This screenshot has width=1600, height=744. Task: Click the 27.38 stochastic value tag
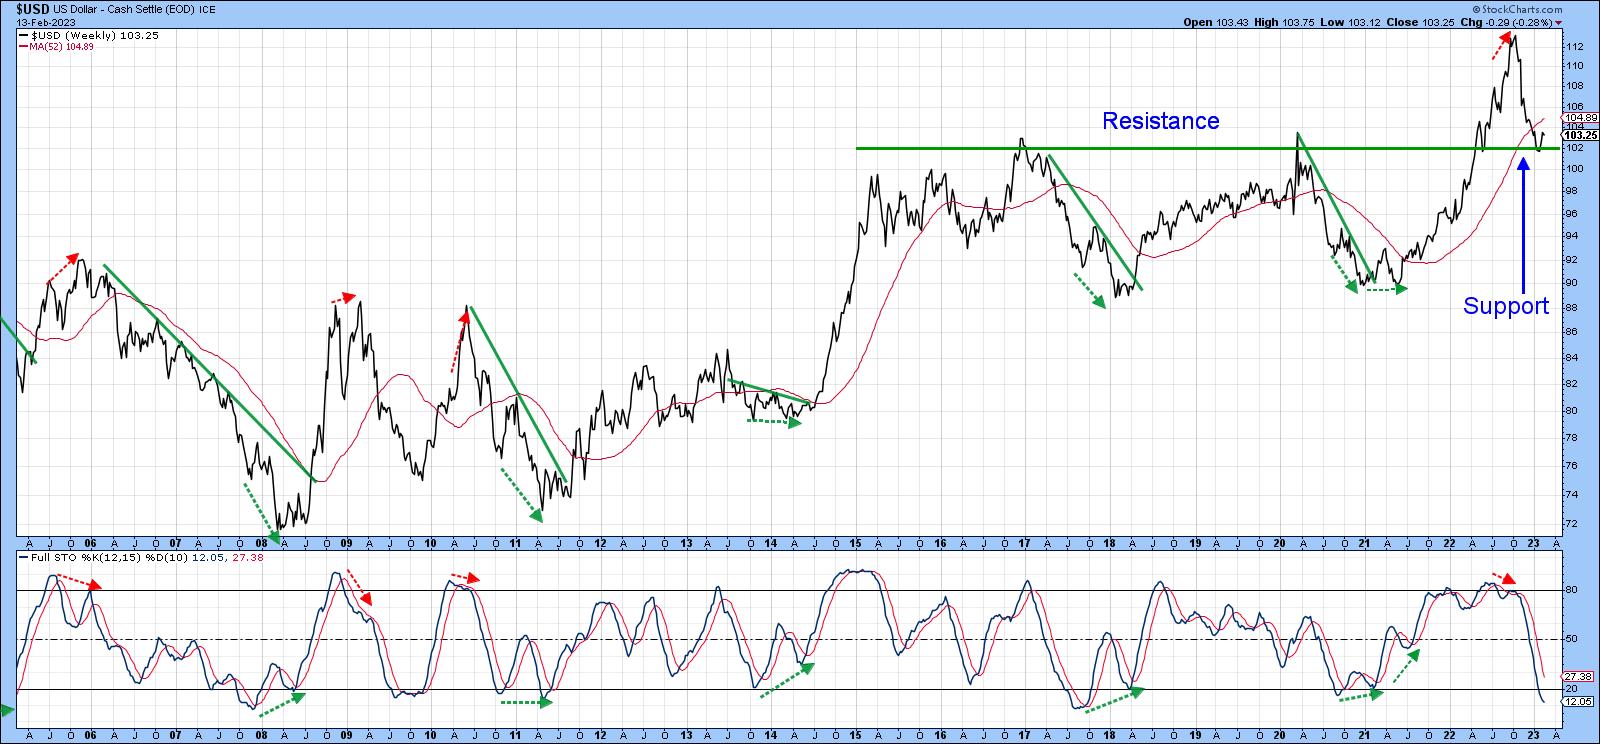(1581, 676)
